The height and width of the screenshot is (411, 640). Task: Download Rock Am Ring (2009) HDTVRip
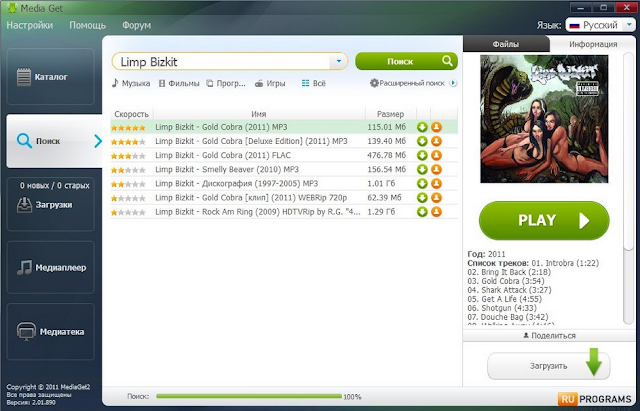pos(422,212)
